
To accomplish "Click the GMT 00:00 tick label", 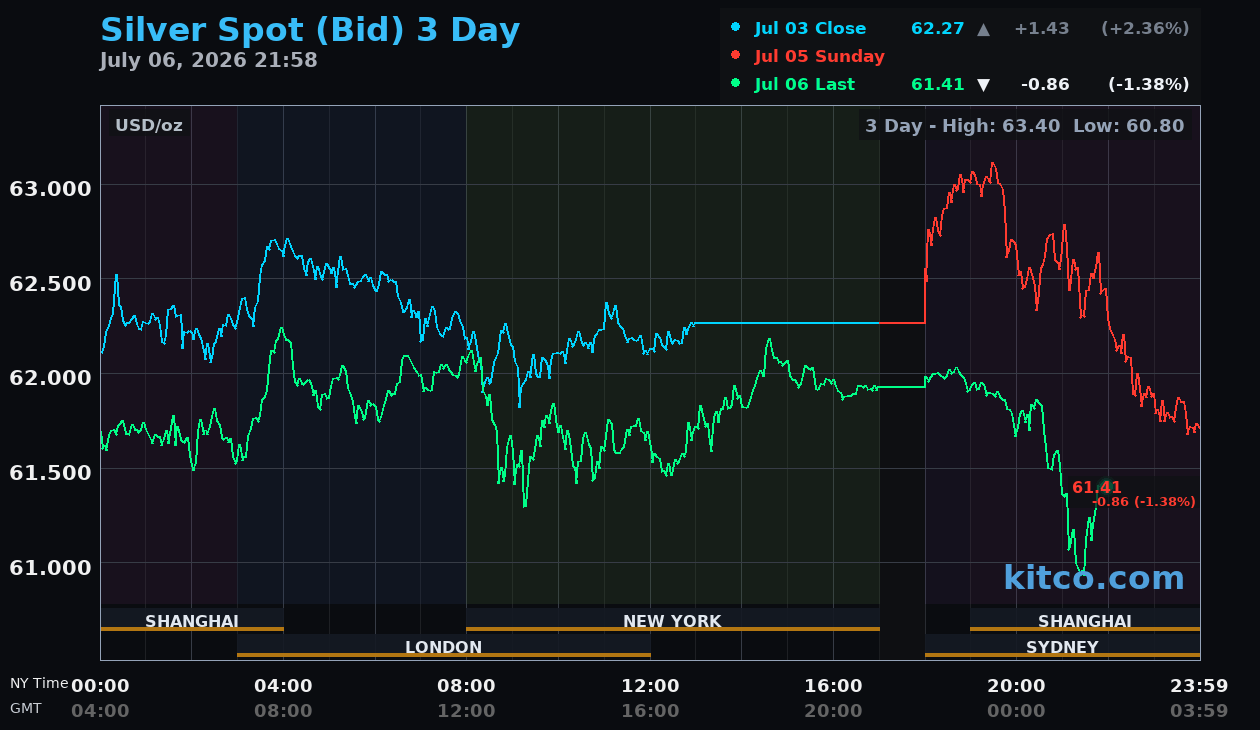I will [x=1016, y=711].
